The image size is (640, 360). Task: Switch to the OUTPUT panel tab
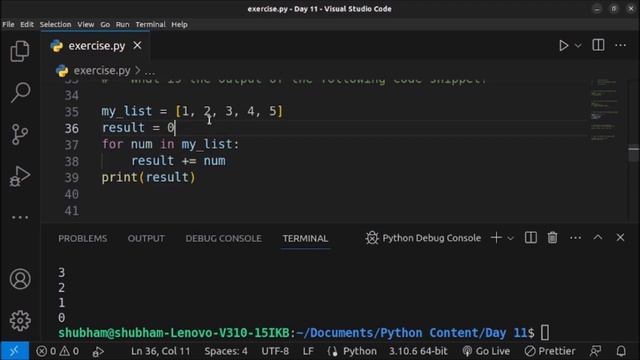[146, 238]
